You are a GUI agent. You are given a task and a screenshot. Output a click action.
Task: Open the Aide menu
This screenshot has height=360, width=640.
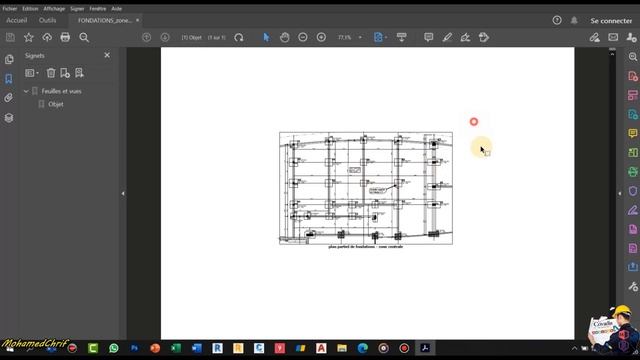tap(117, 9)
